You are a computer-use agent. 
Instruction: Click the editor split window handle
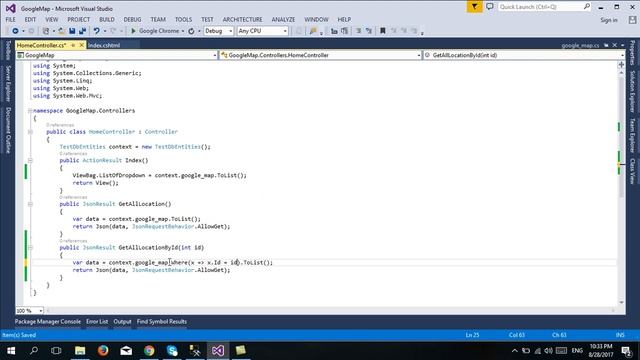621,64
